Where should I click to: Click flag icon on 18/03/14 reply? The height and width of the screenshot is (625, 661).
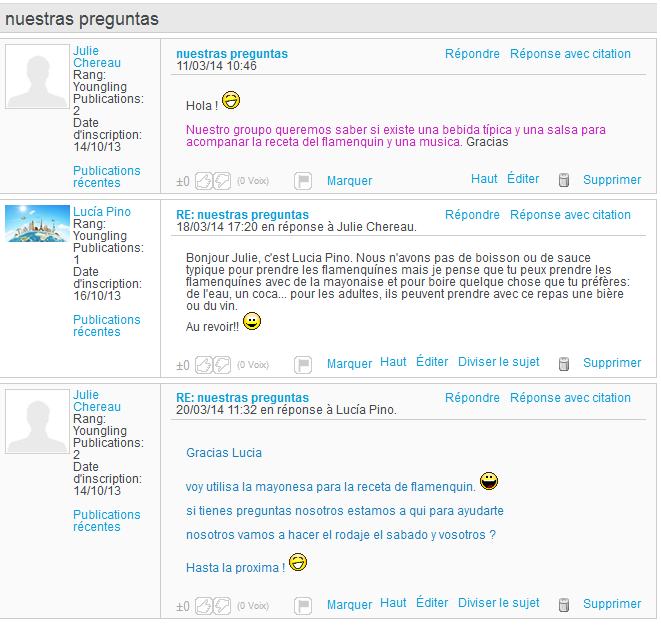303,365
